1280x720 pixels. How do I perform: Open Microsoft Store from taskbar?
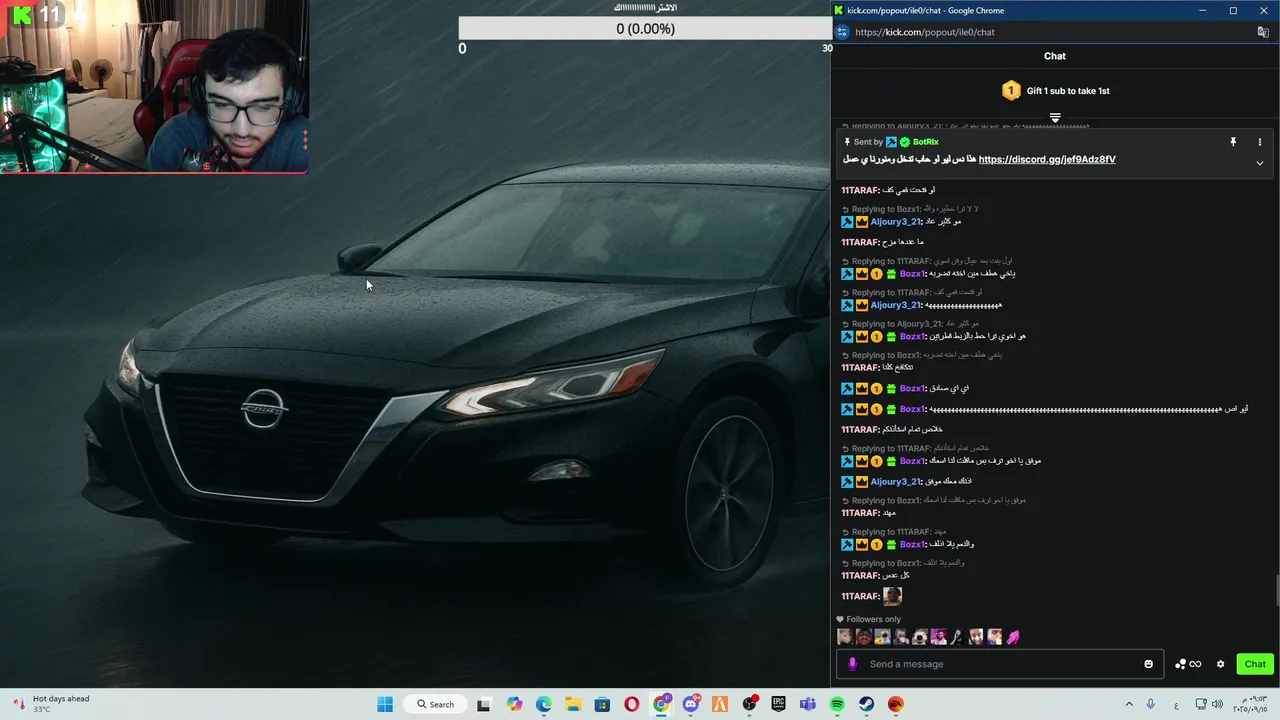click(602, 704)
